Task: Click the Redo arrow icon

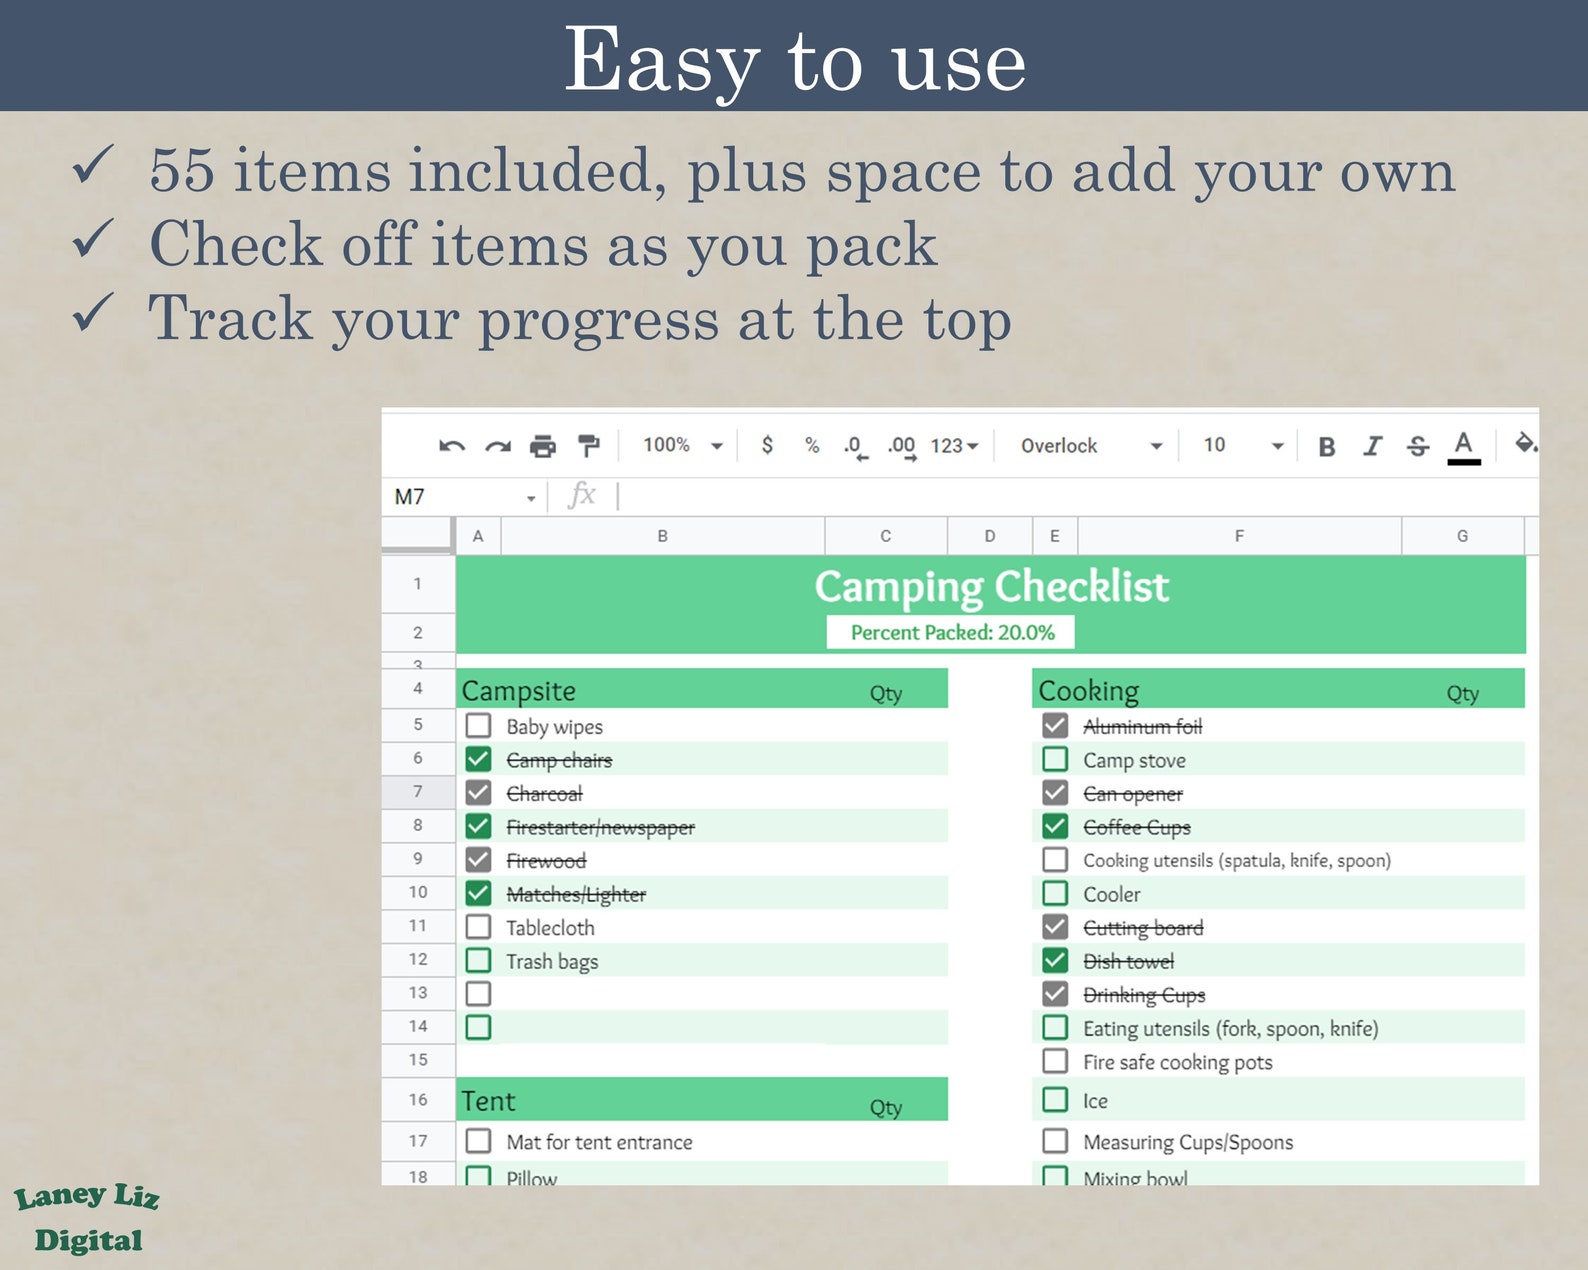Action: tap(497, 446)
